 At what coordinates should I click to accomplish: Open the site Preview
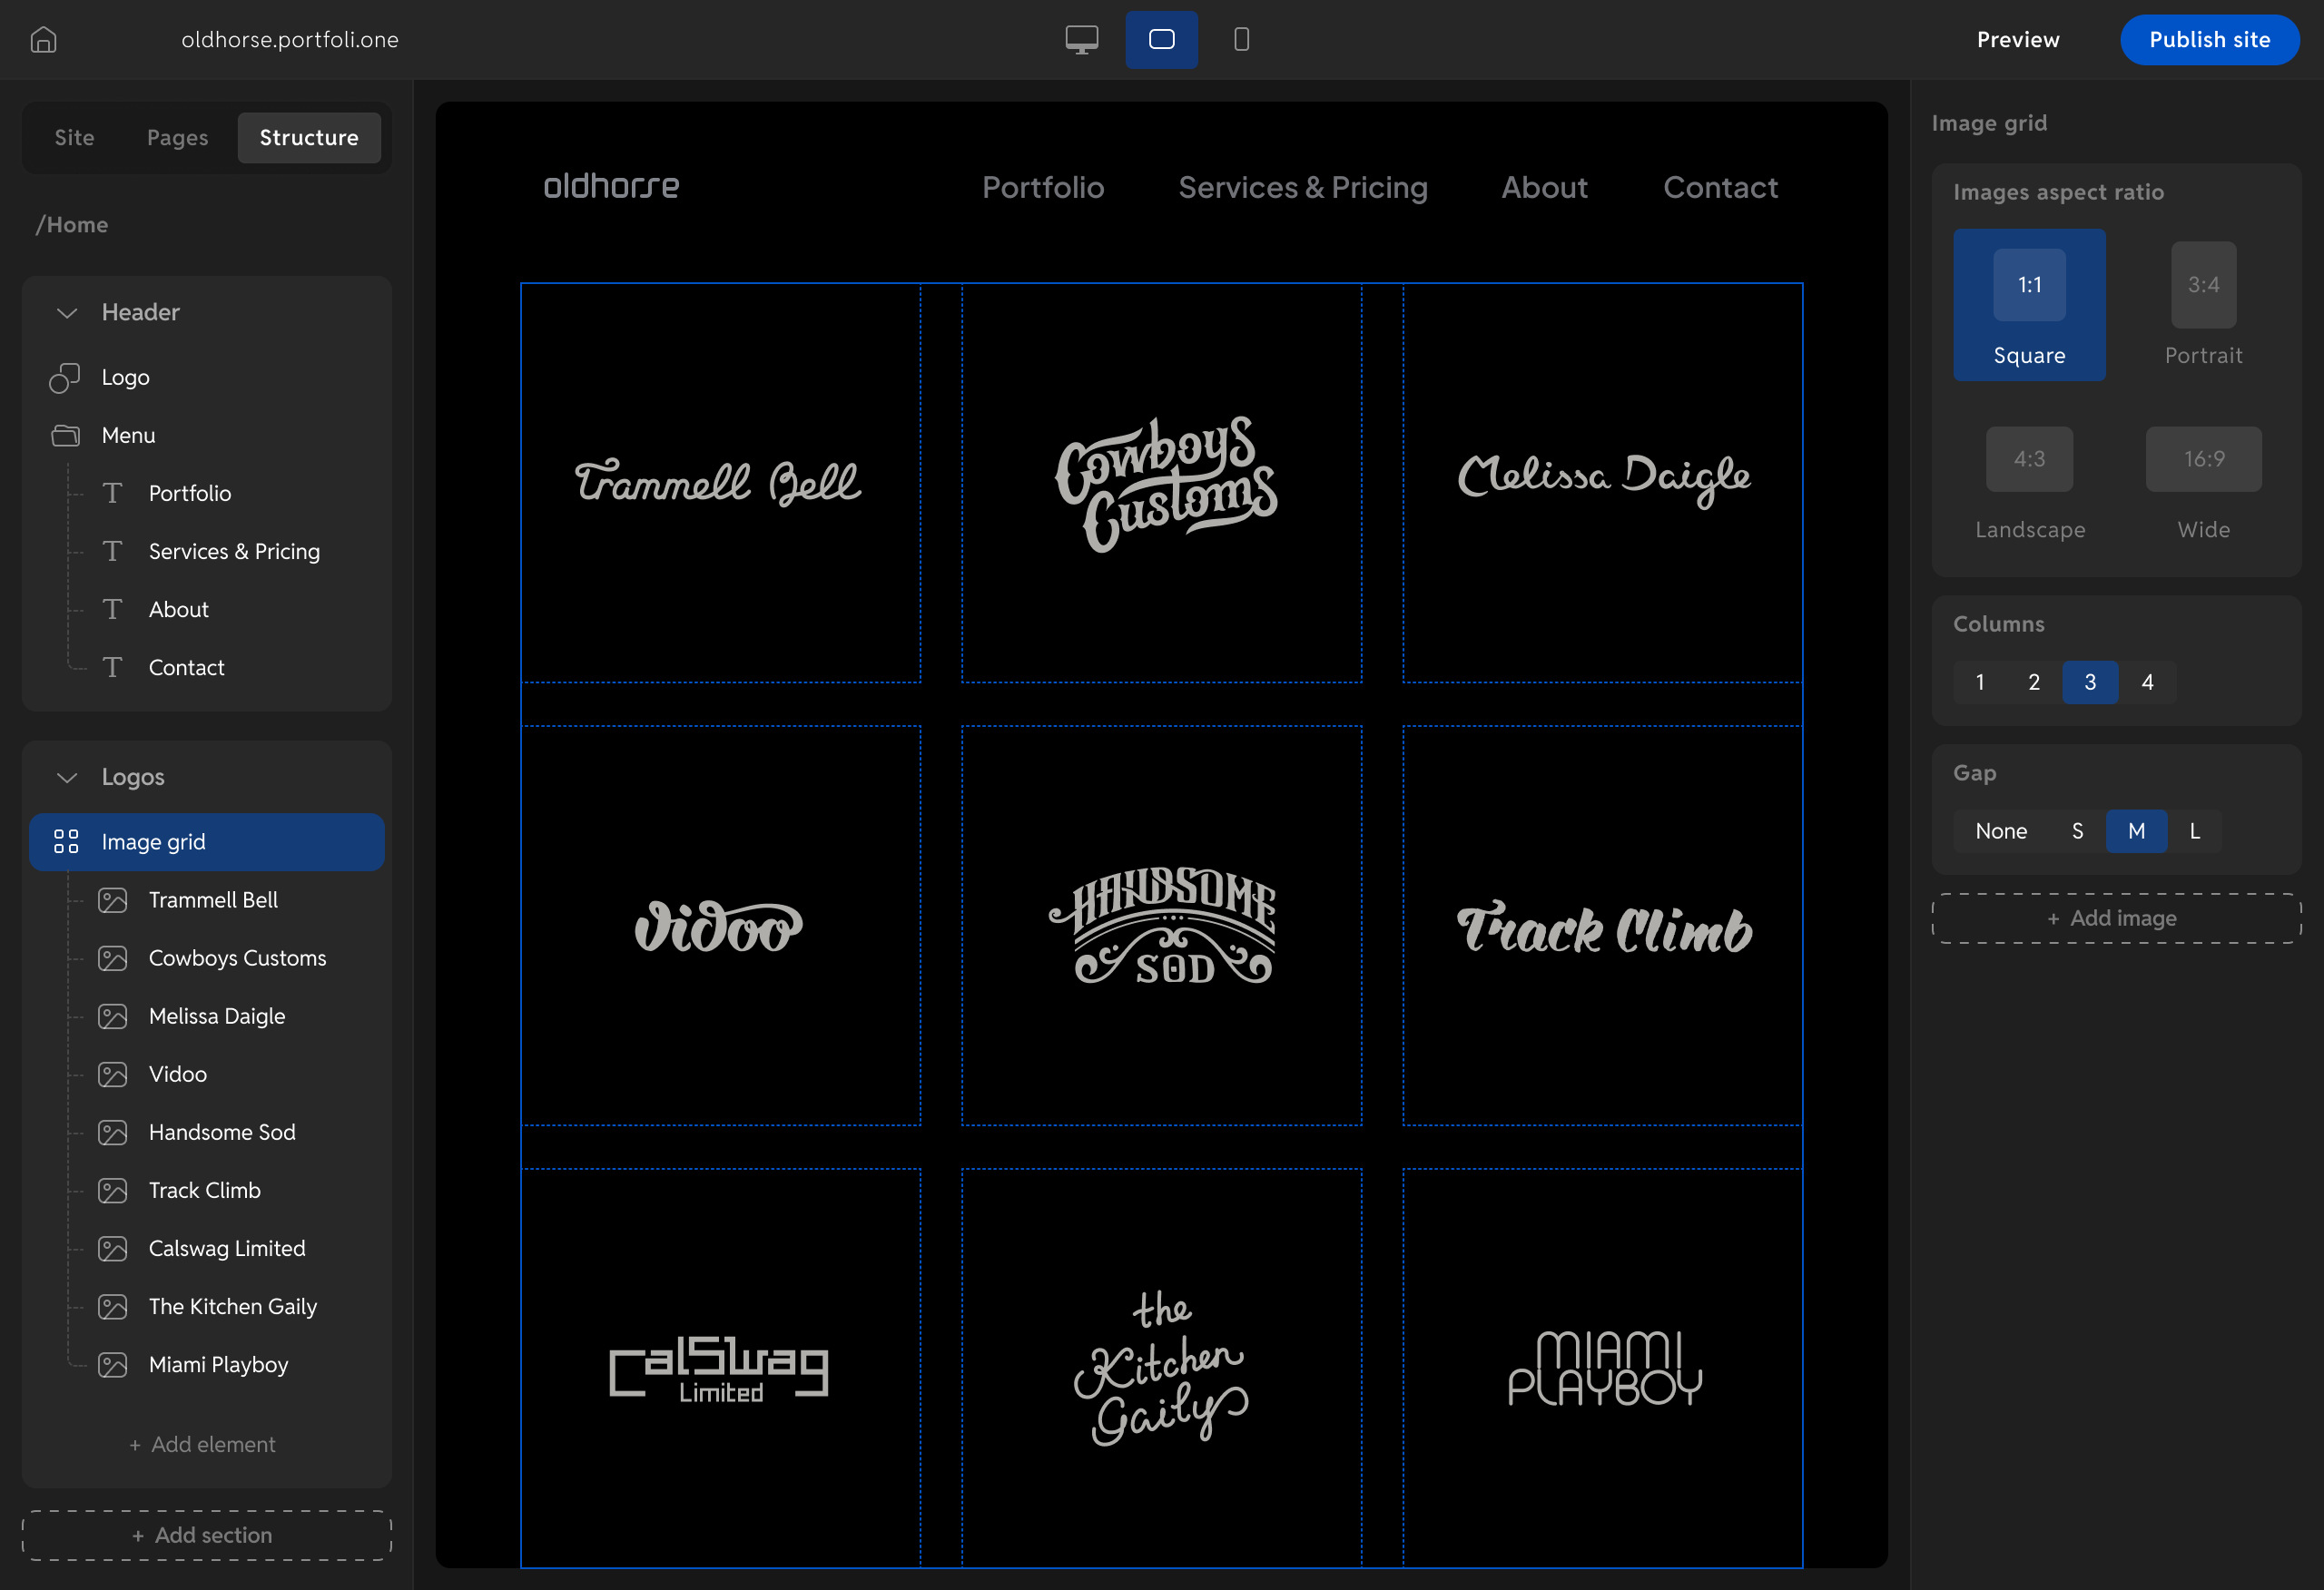click(x=2018, y=40)
